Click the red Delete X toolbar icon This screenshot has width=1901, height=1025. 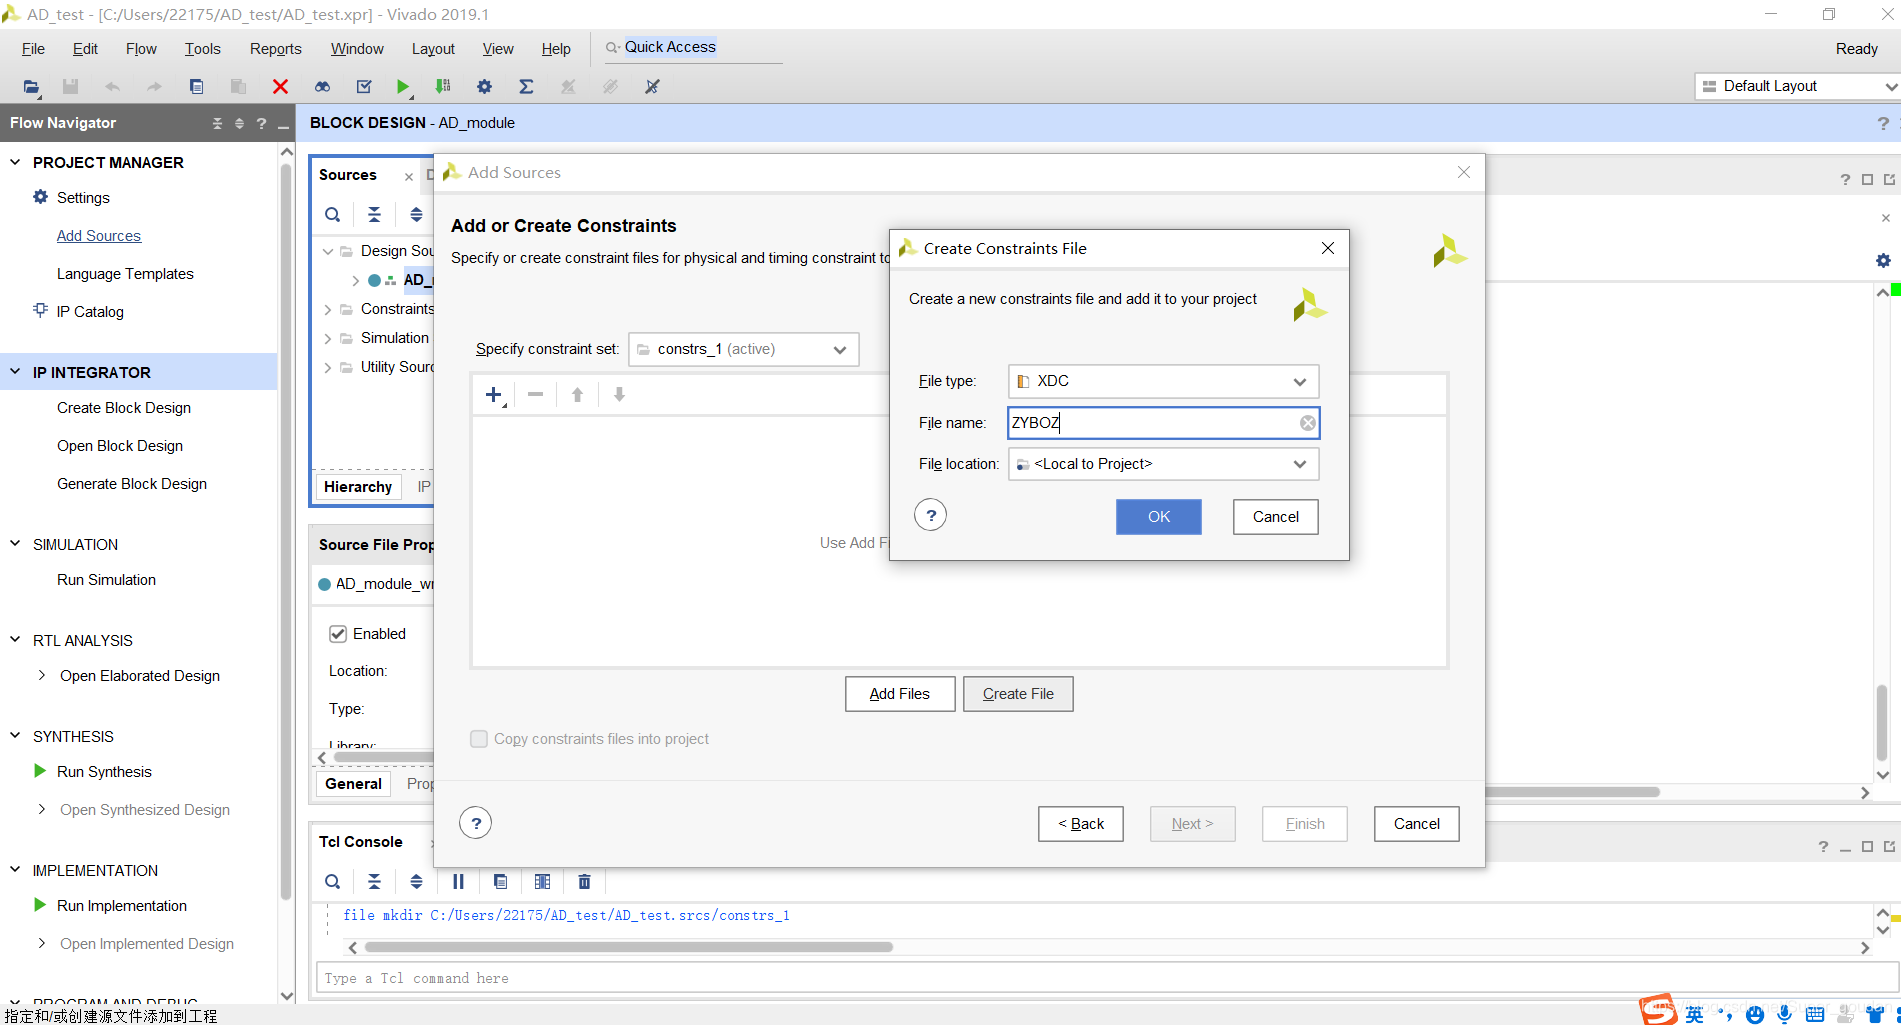coord(281,87)
